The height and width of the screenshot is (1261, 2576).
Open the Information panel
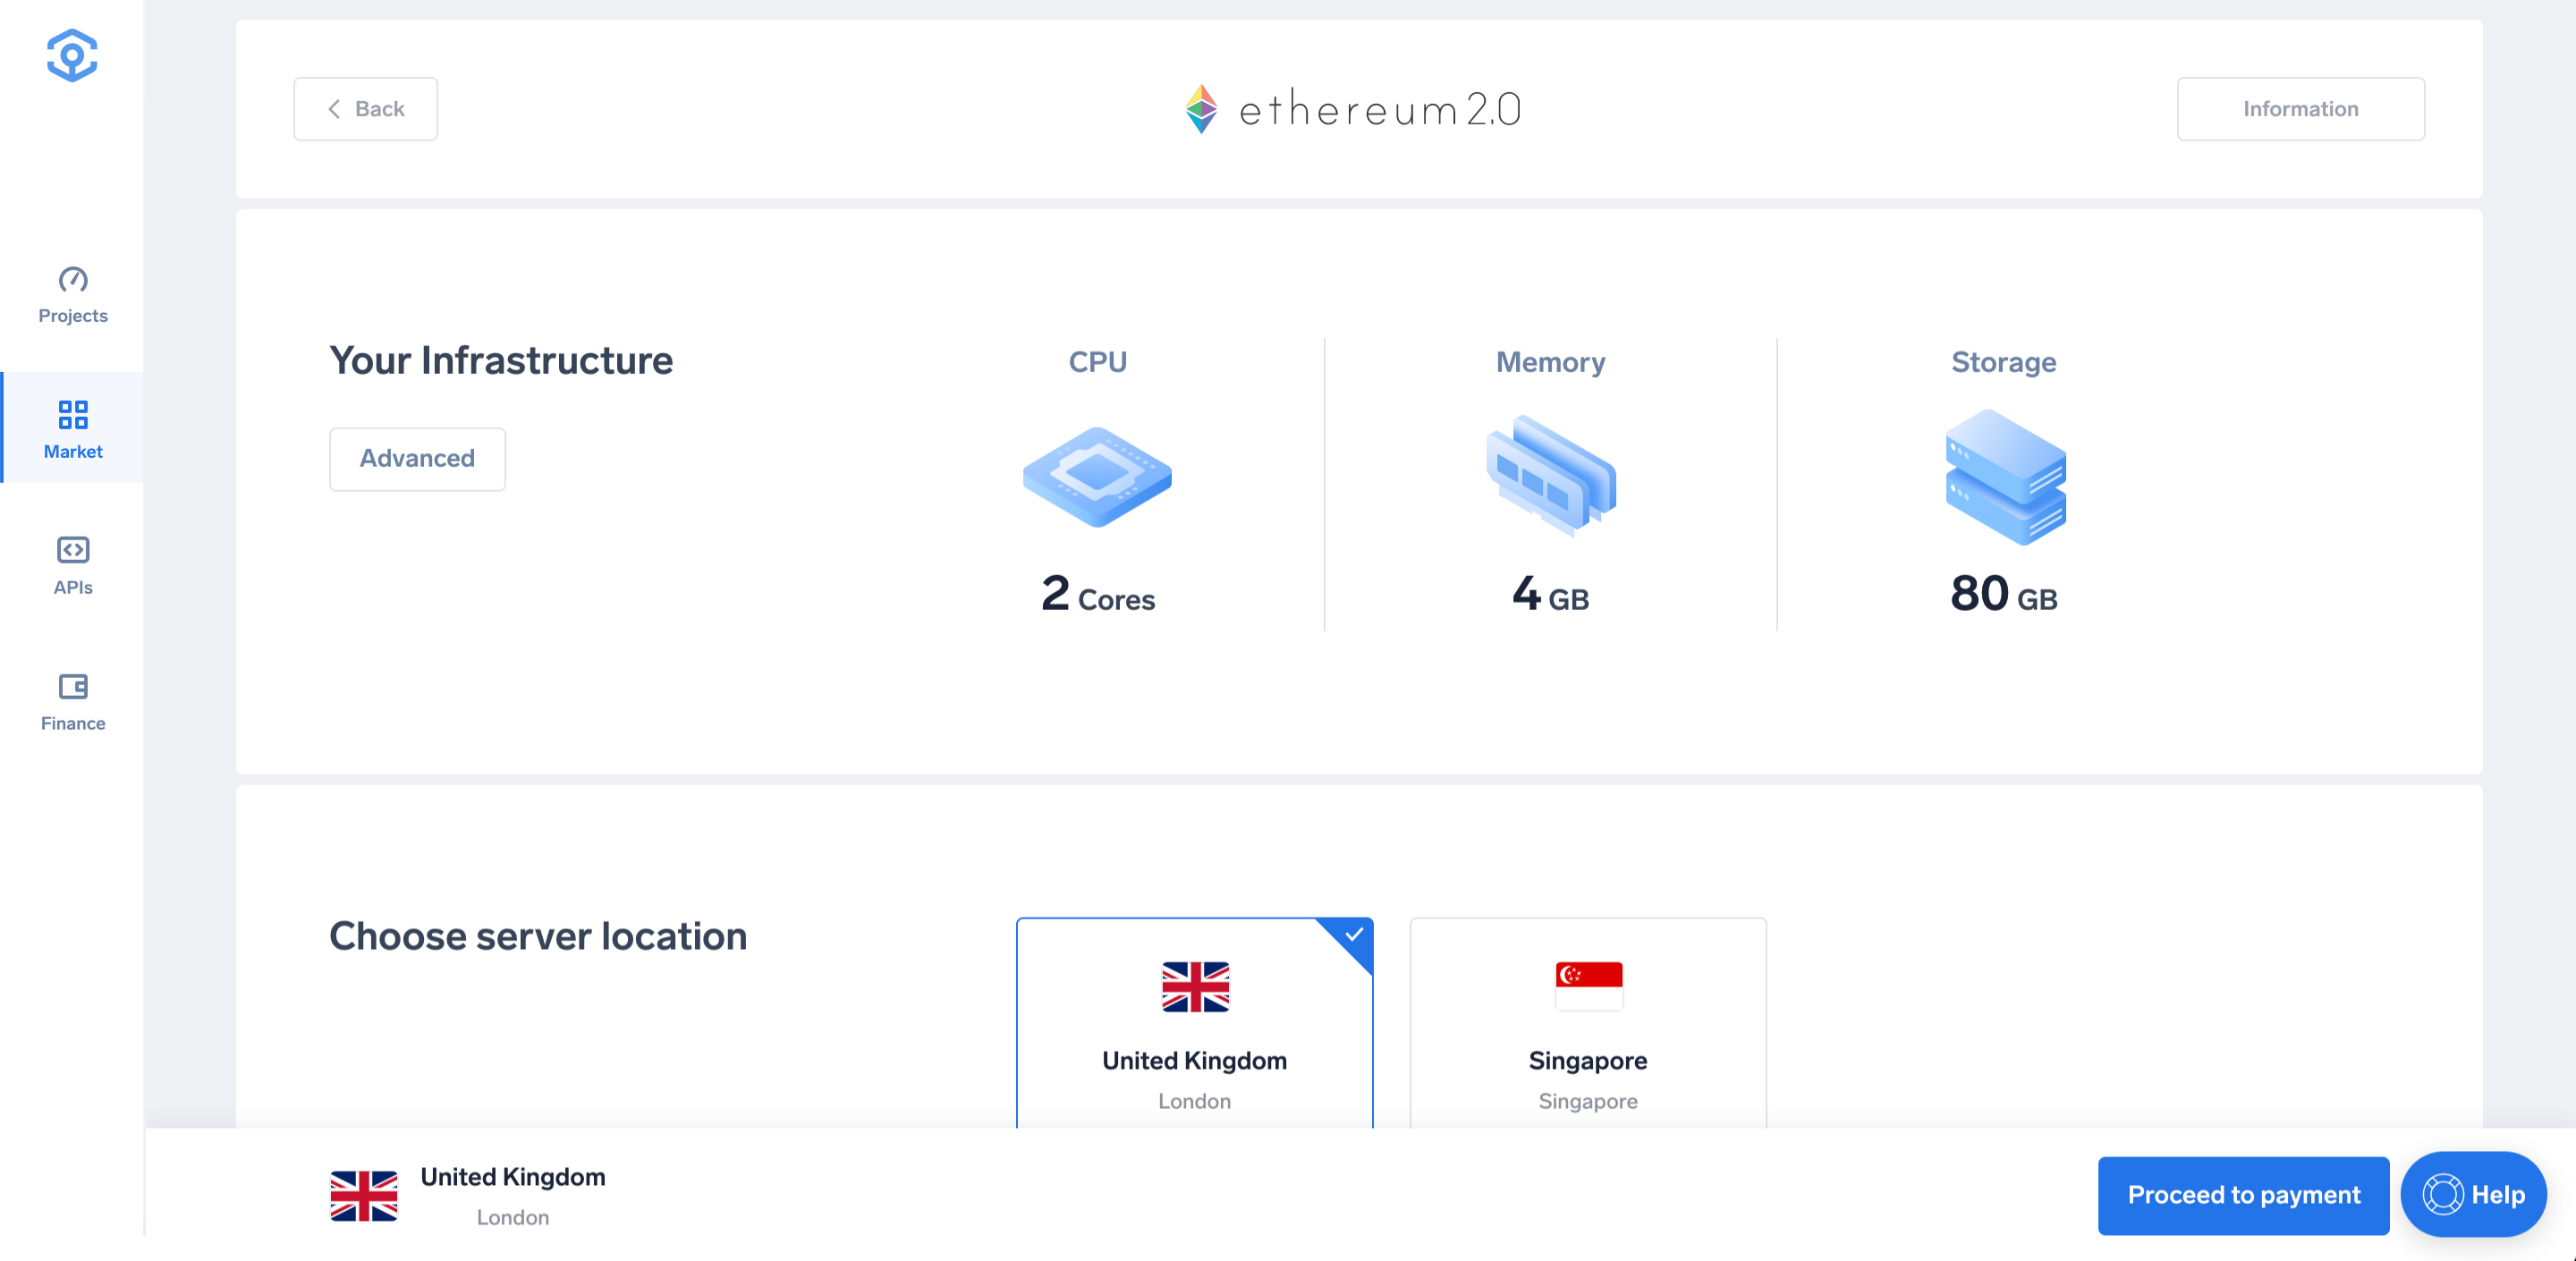point(2300,109)
